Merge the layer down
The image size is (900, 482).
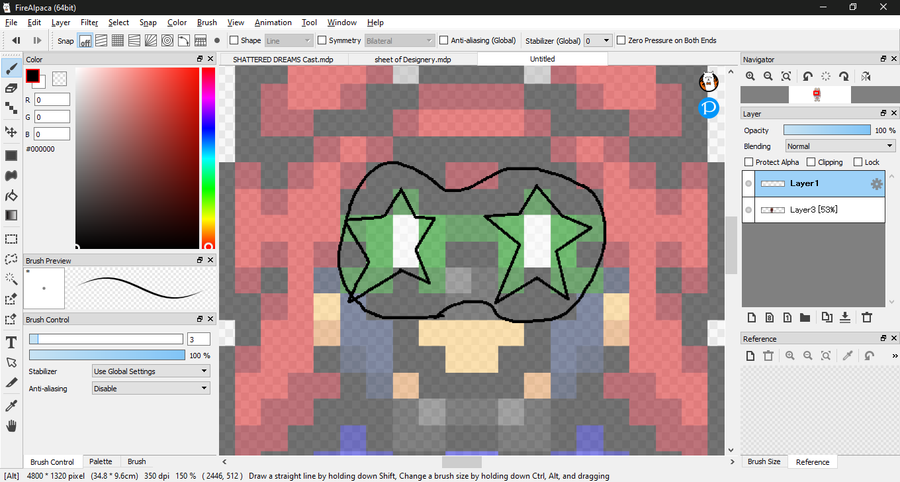click(x=845, y=317)
